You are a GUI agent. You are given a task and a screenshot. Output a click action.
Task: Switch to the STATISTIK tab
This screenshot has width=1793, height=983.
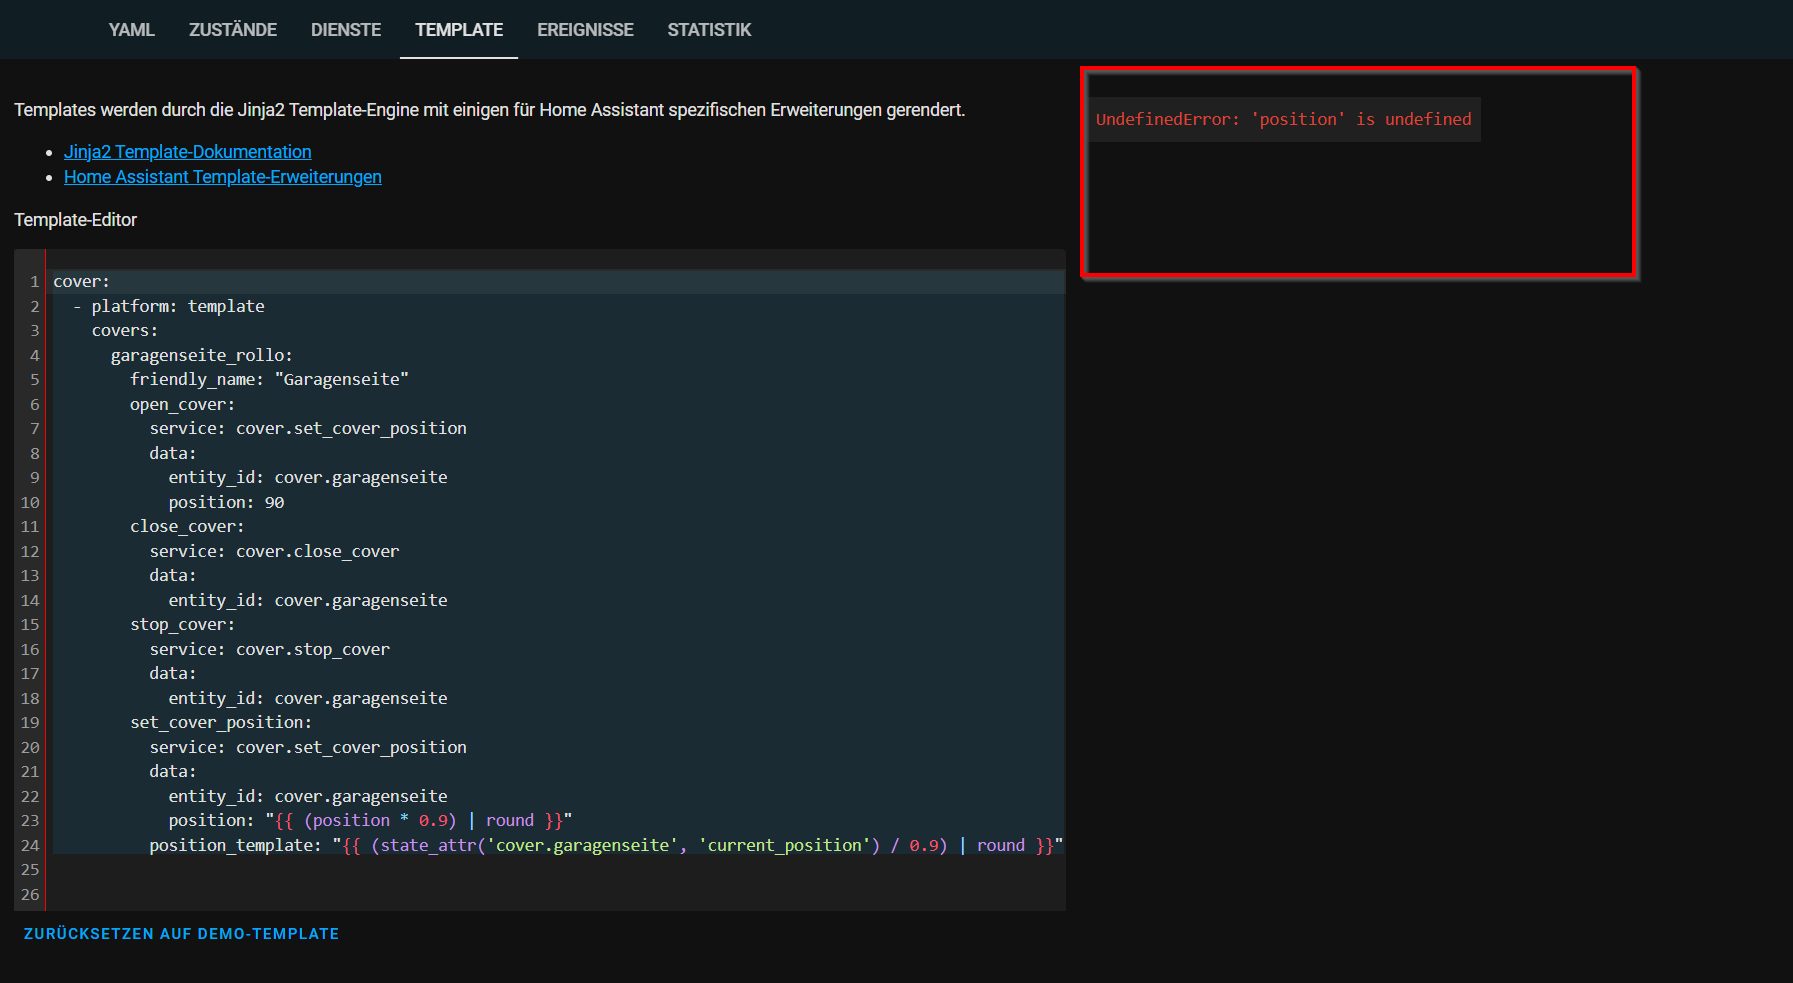(709, 30)
